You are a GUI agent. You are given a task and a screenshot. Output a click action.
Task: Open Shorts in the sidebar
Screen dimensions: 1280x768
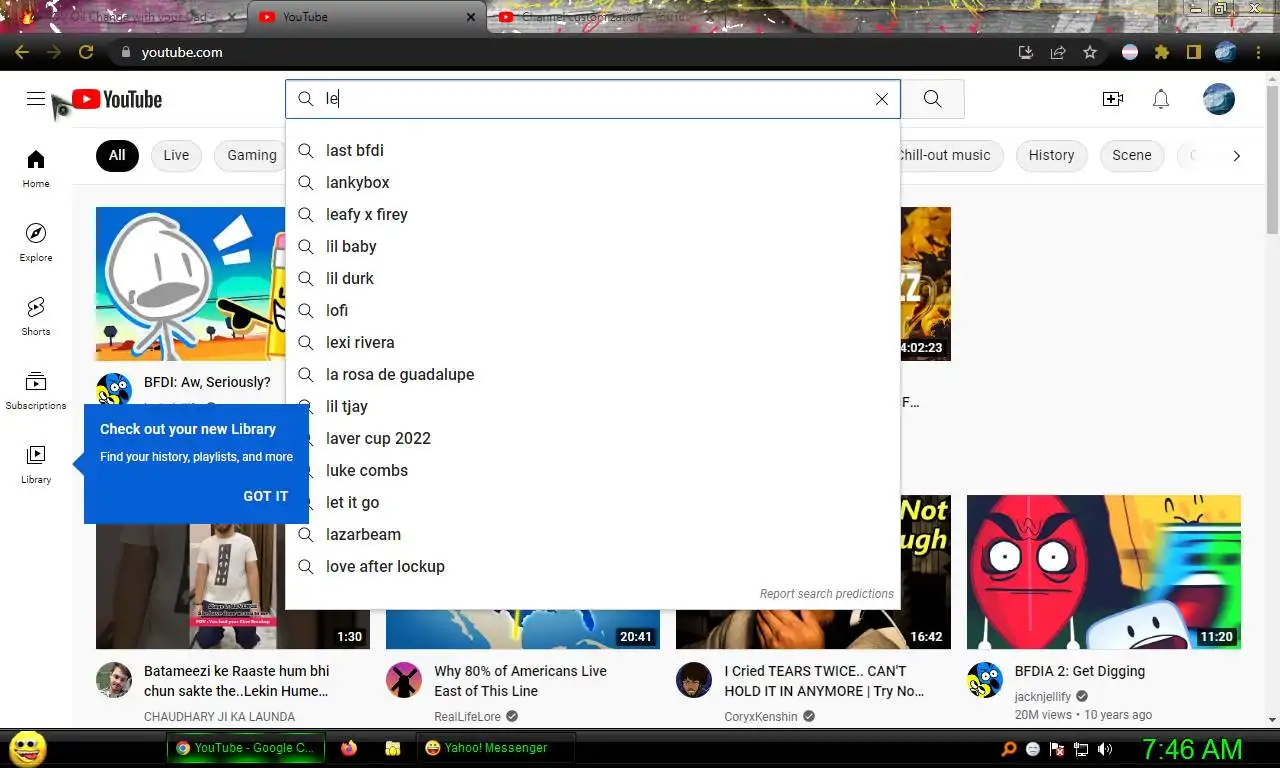[36, 316]
